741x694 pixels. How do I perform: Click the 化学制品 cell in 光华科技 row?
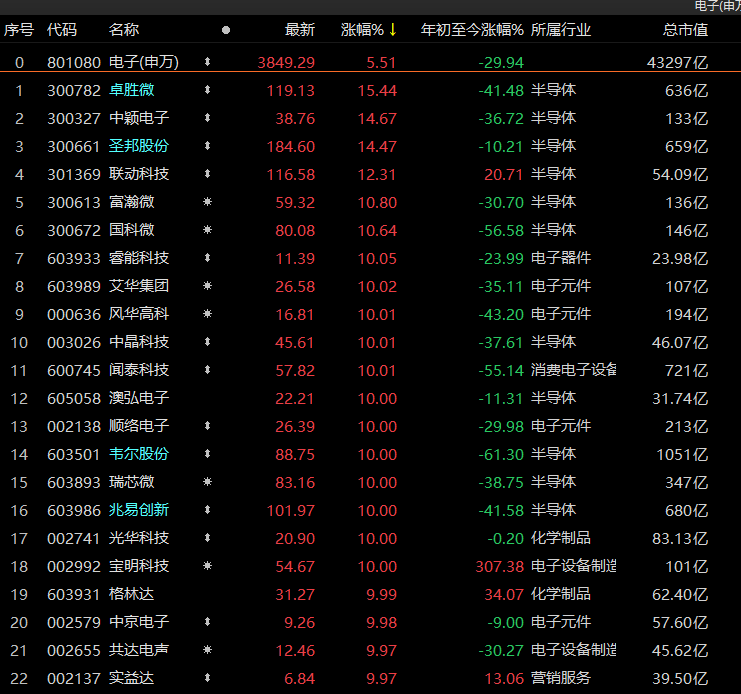560,538
